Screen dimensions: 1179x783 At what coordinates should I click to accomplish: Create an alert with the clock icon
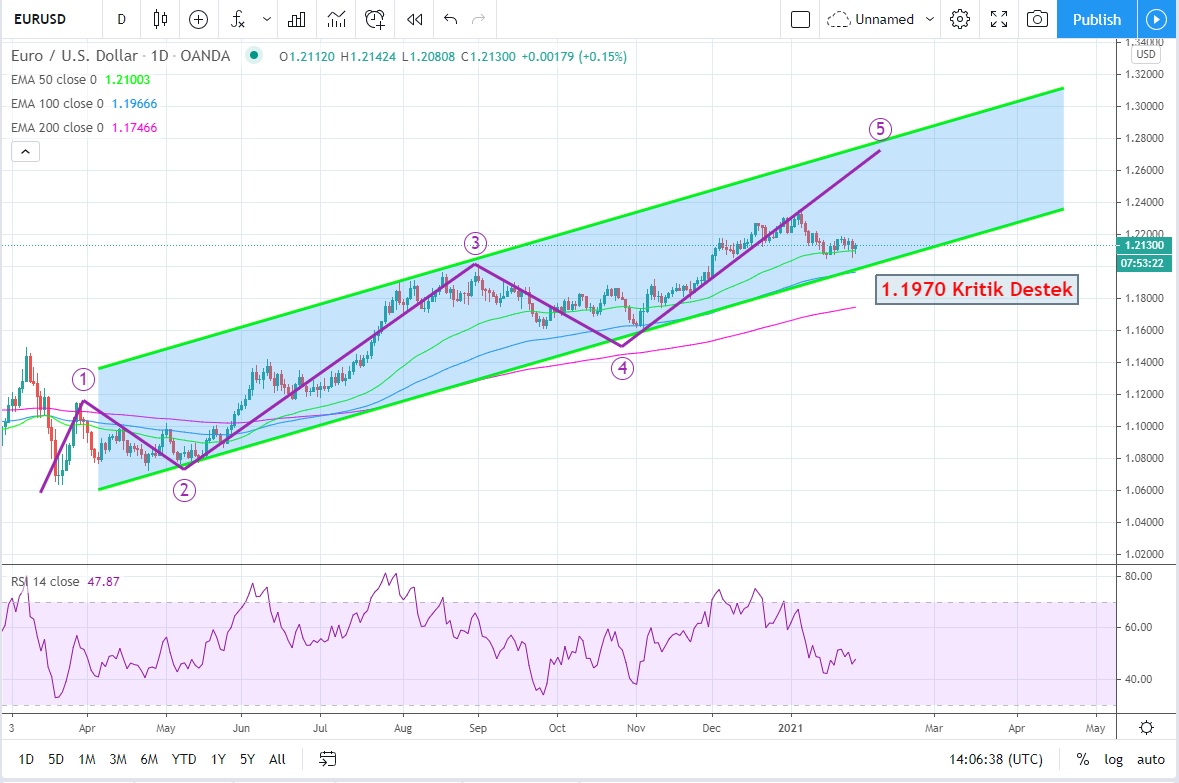(374, 19)
